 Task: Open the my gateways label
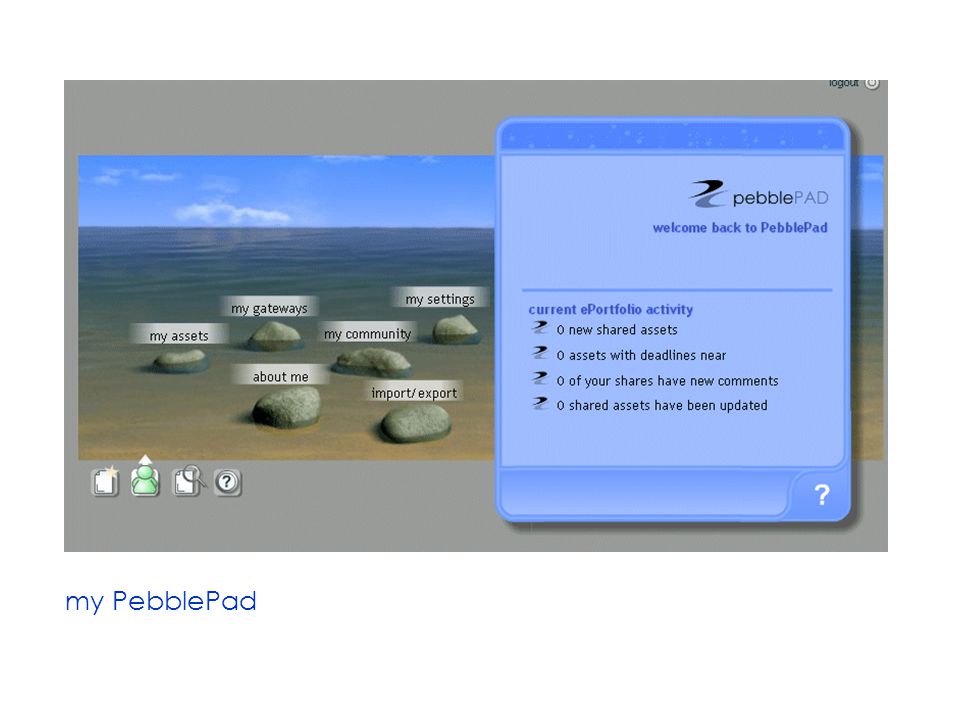(269, 308)
